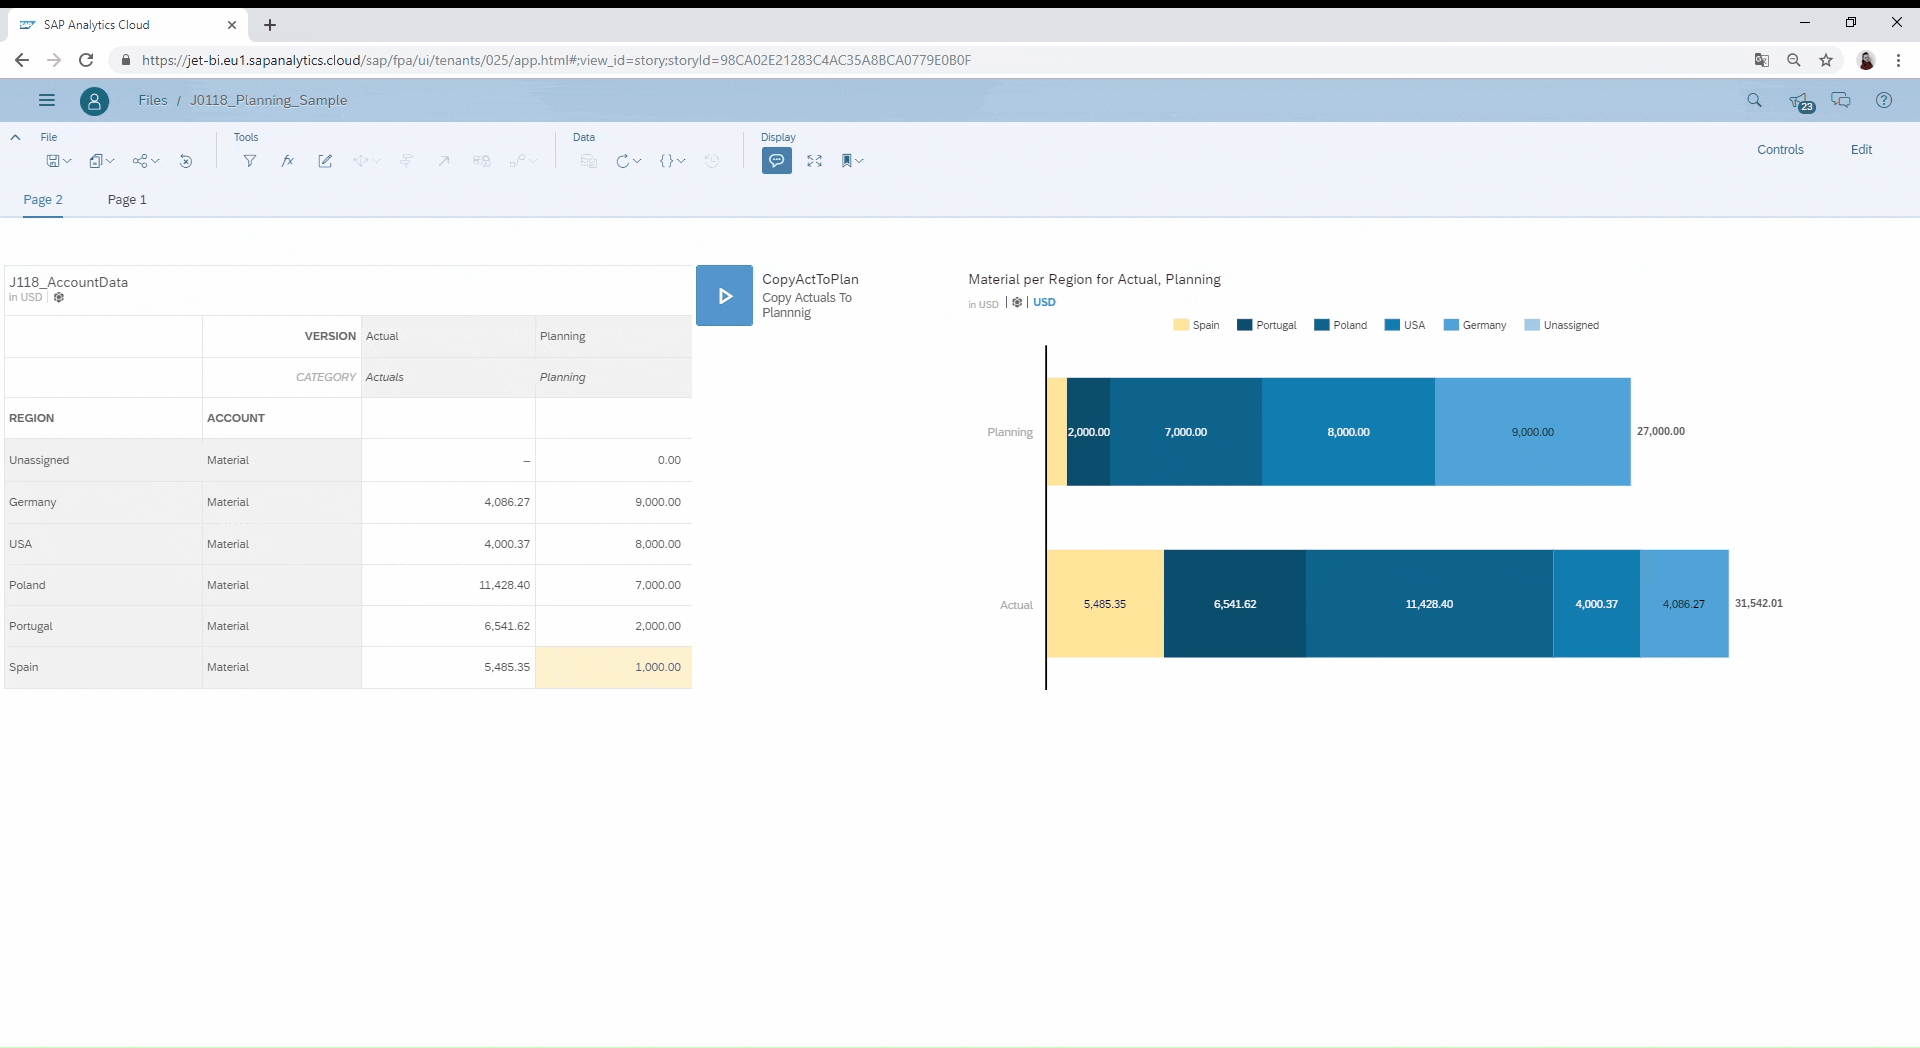
Task: Click the Spain legend swatch
Action: coord(1181,325)
